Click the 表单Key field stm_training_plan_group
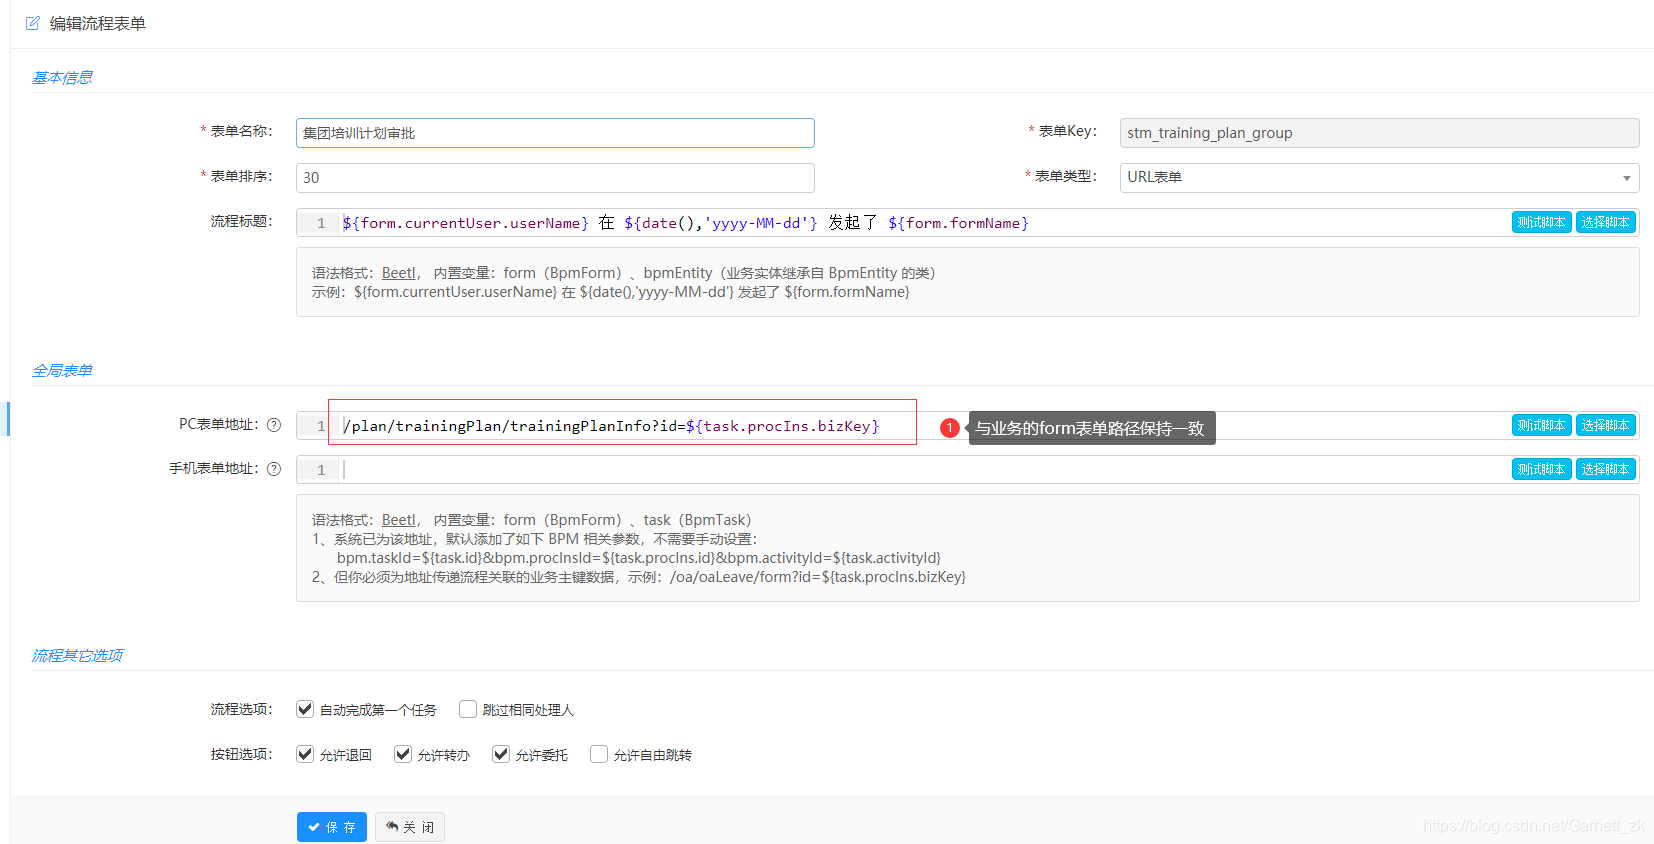Viewport: 1654px width, 844px height. (x=1379, y=133)
